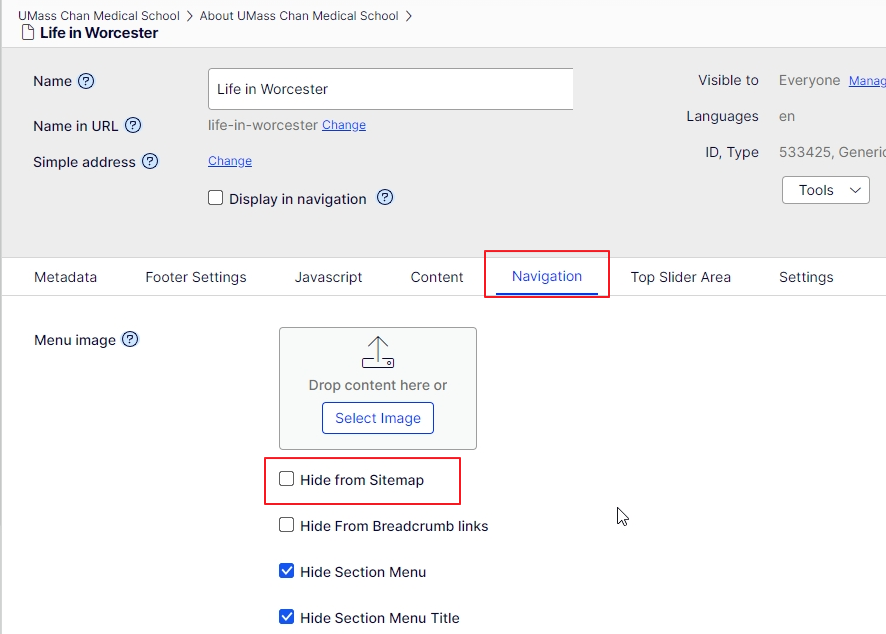The width and height of the screenshot is (886, 634).
Task: Click UMass Chan Medical School breadcrumb
Action: pos(99,16)
